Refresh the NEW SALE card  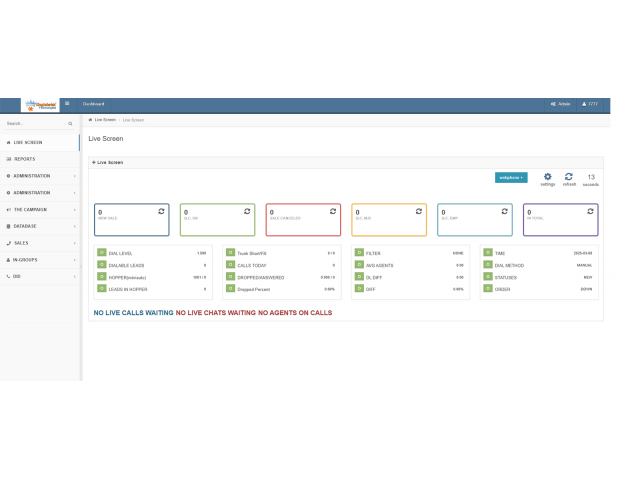162,212
